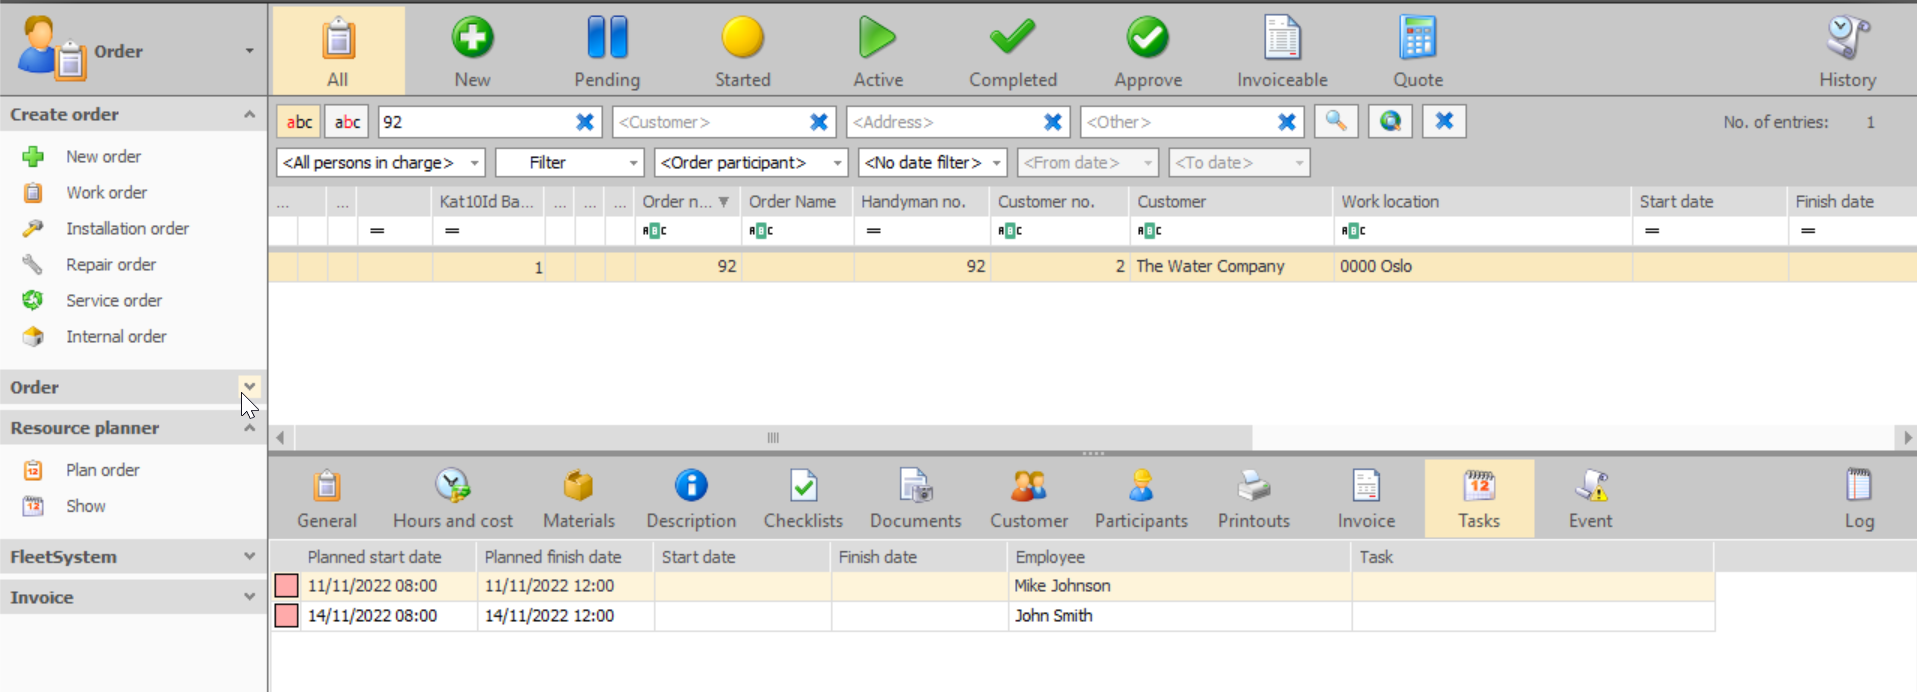Open the Documents tab
Viewport: 1917px width, 692px height.
click(915, 499)
